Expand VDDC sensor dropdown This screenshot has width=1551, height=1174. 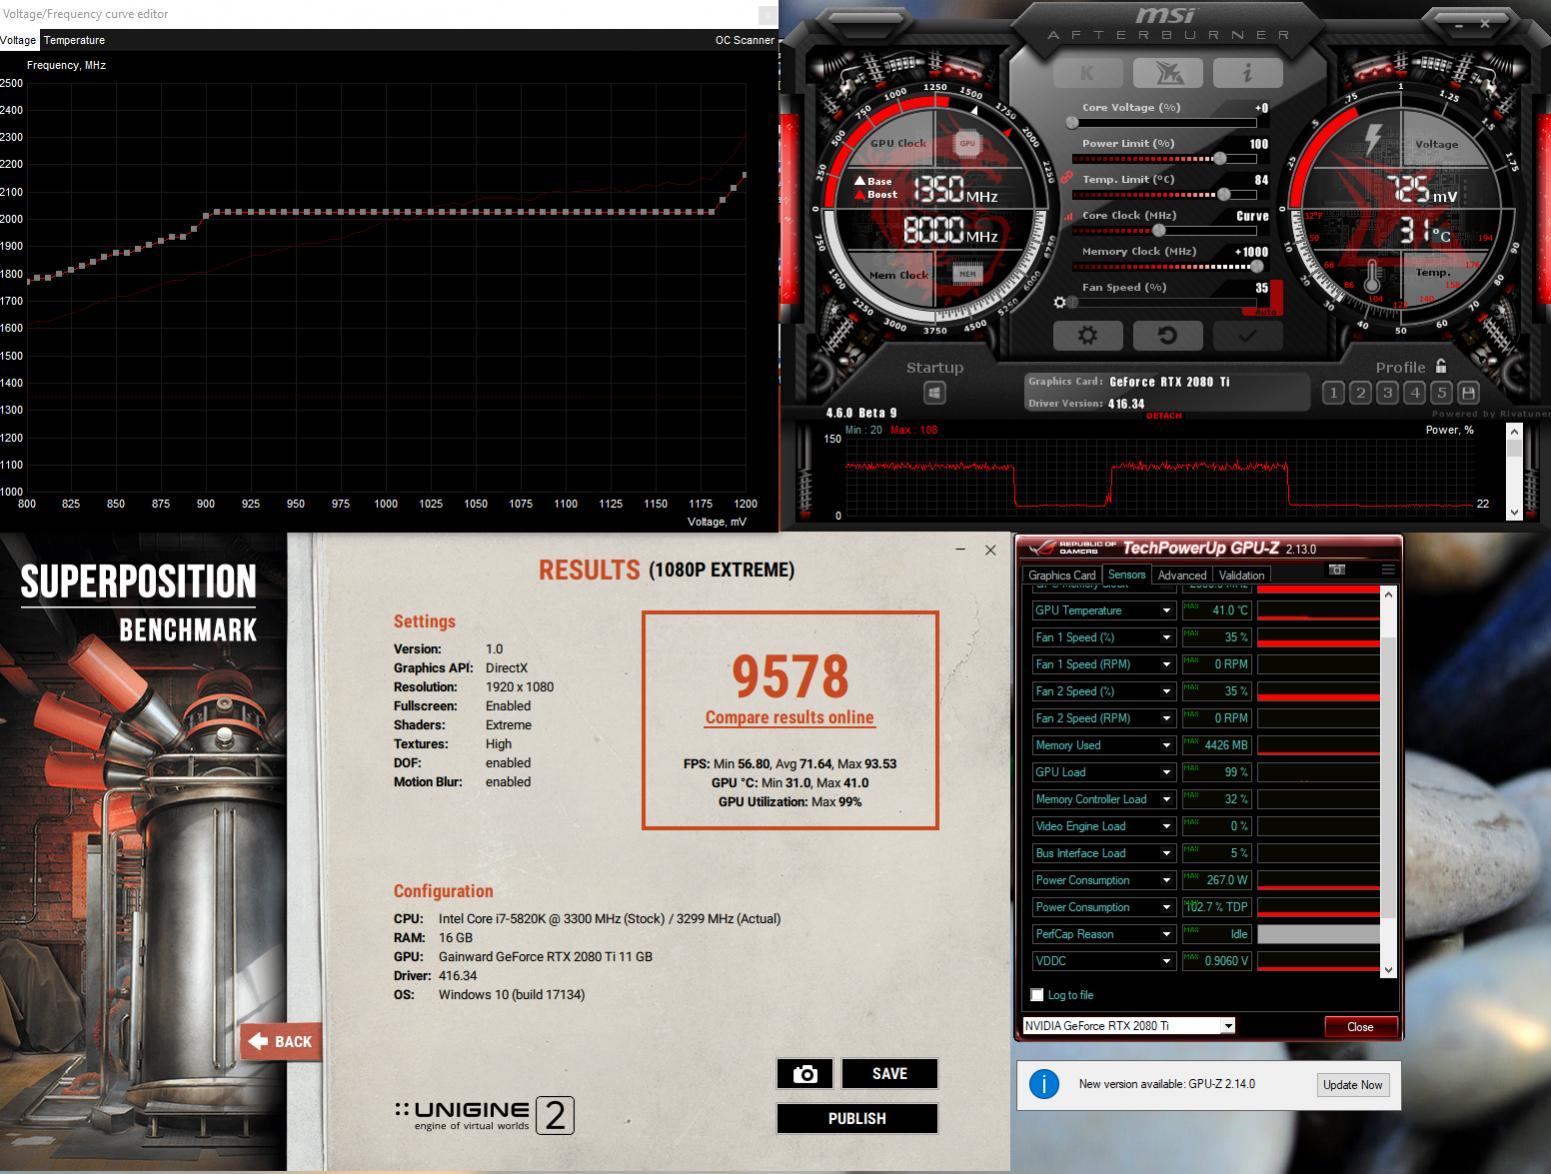pos(1166,962)
